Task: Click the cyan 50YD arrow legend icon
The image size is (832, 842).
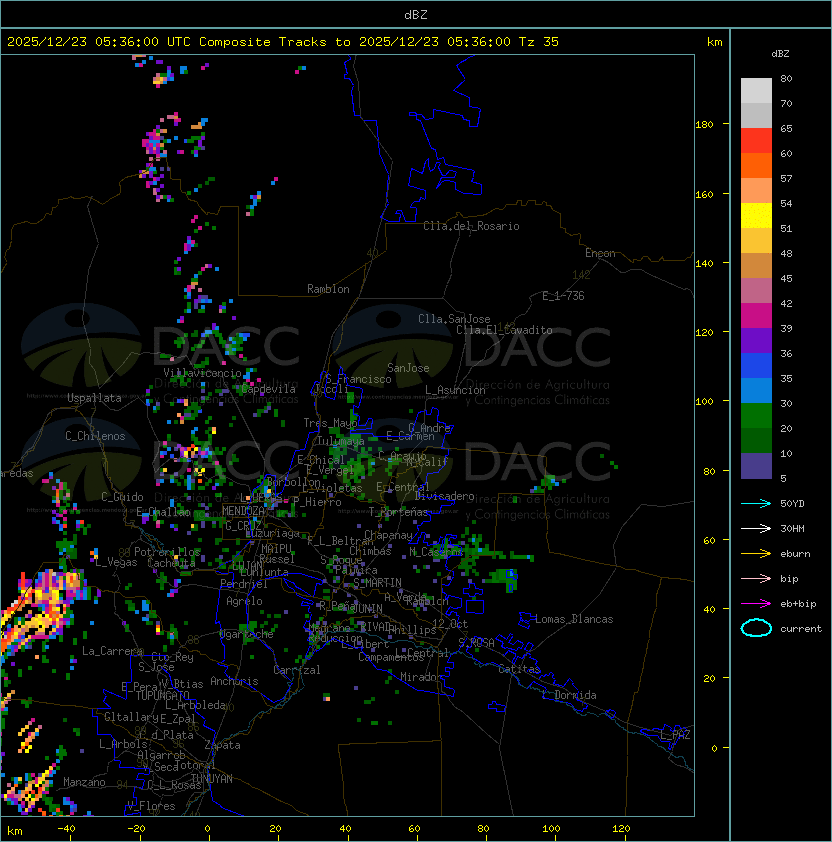Action: click(756, 504)
